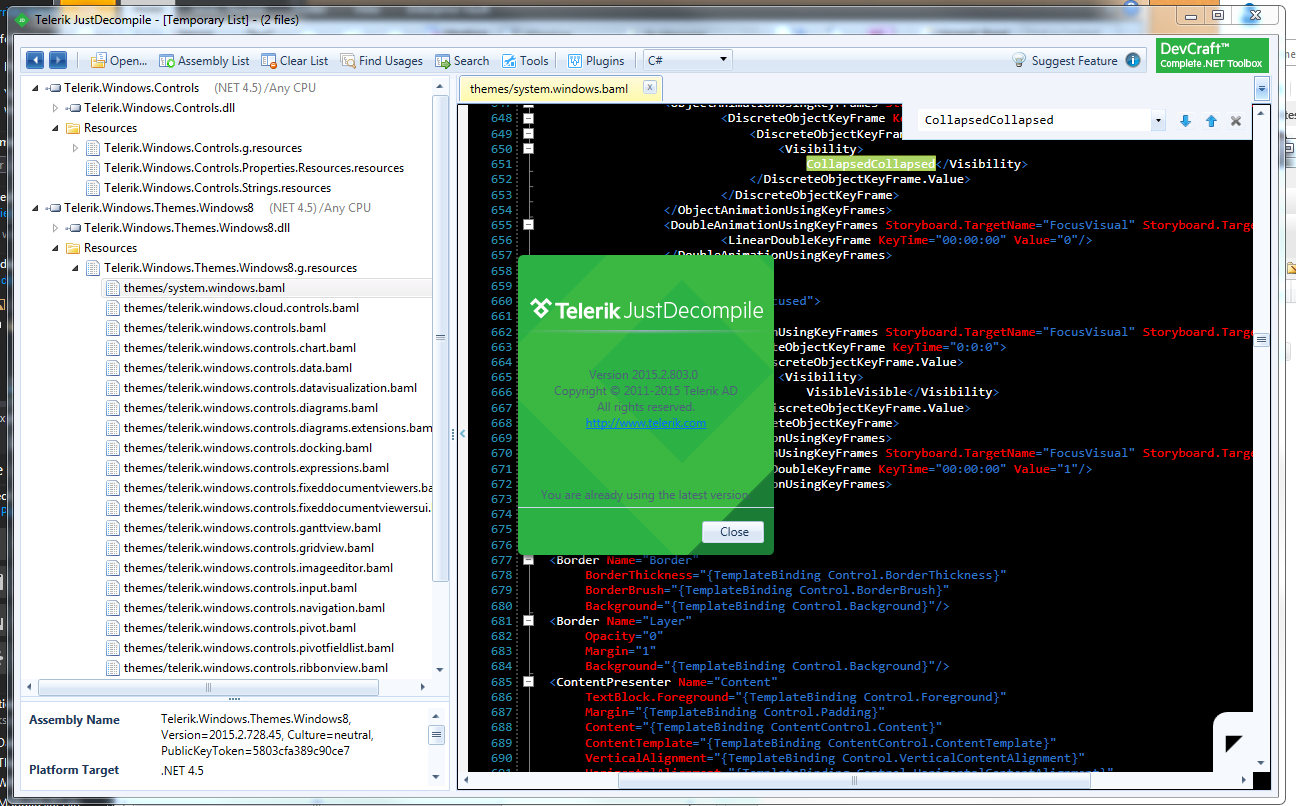This screenshot has width=1296, height=806.
Task: Open the Tools menu
Action: pos(525,61)
